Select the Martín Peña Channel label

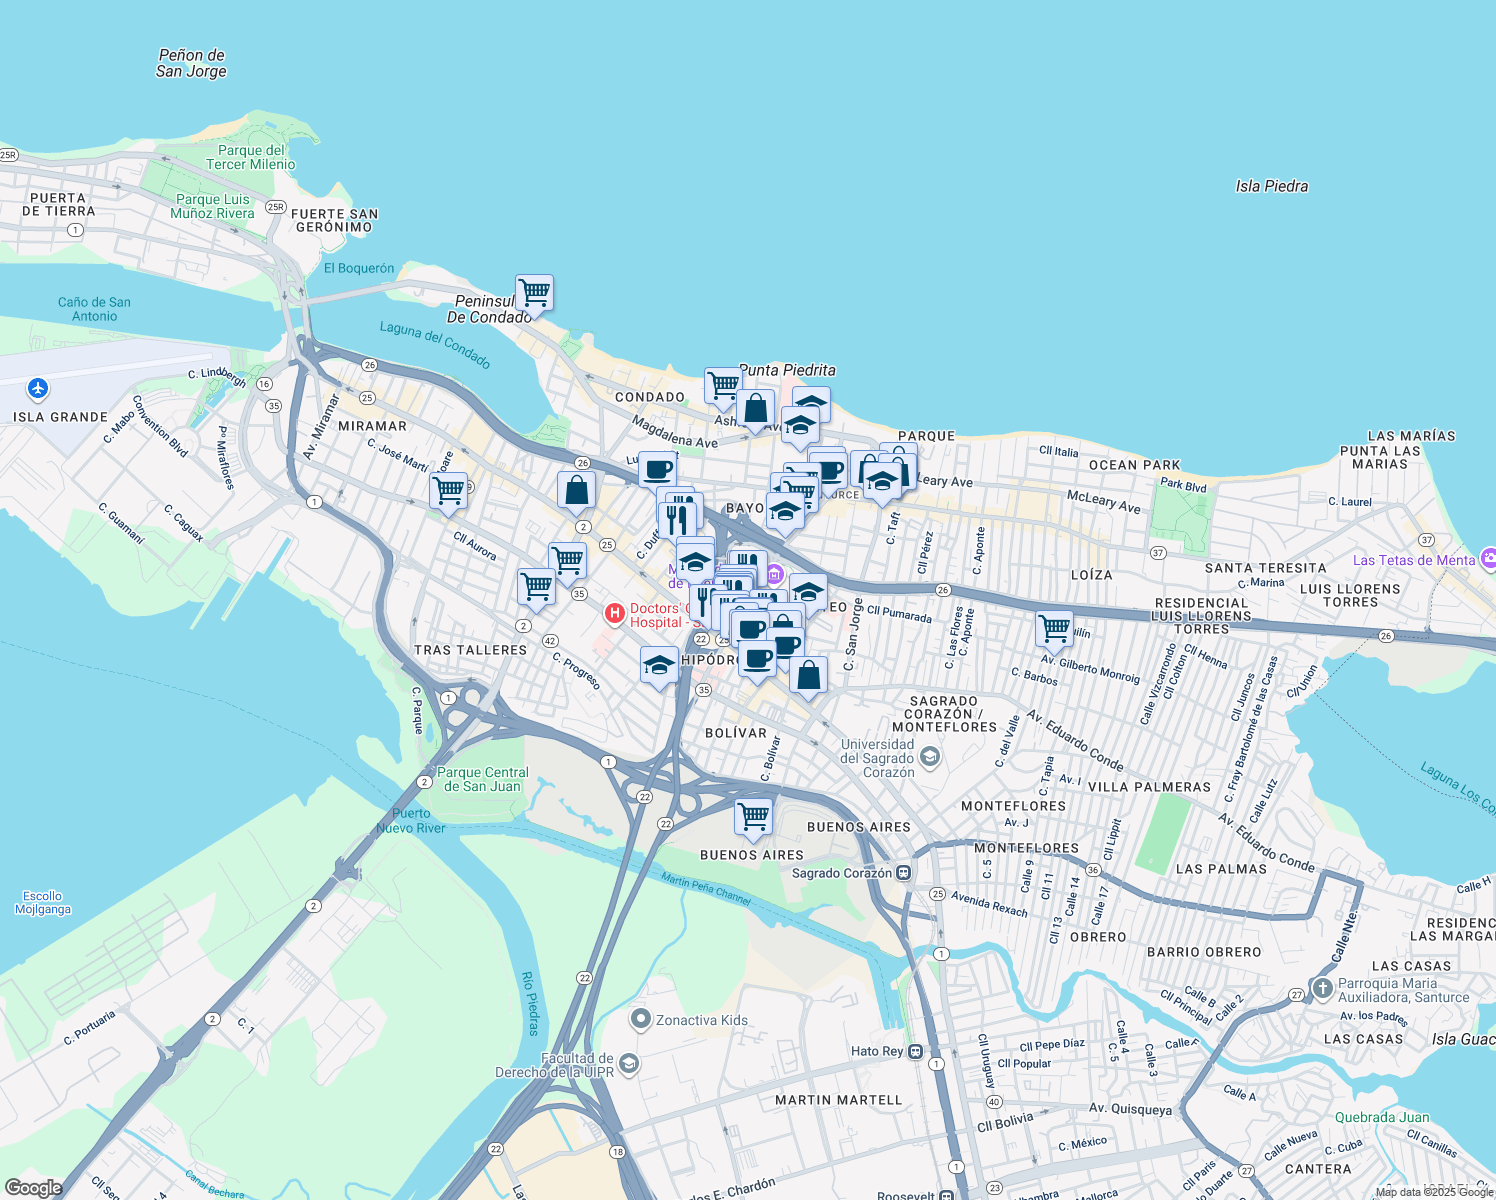(x=706, y=888)
